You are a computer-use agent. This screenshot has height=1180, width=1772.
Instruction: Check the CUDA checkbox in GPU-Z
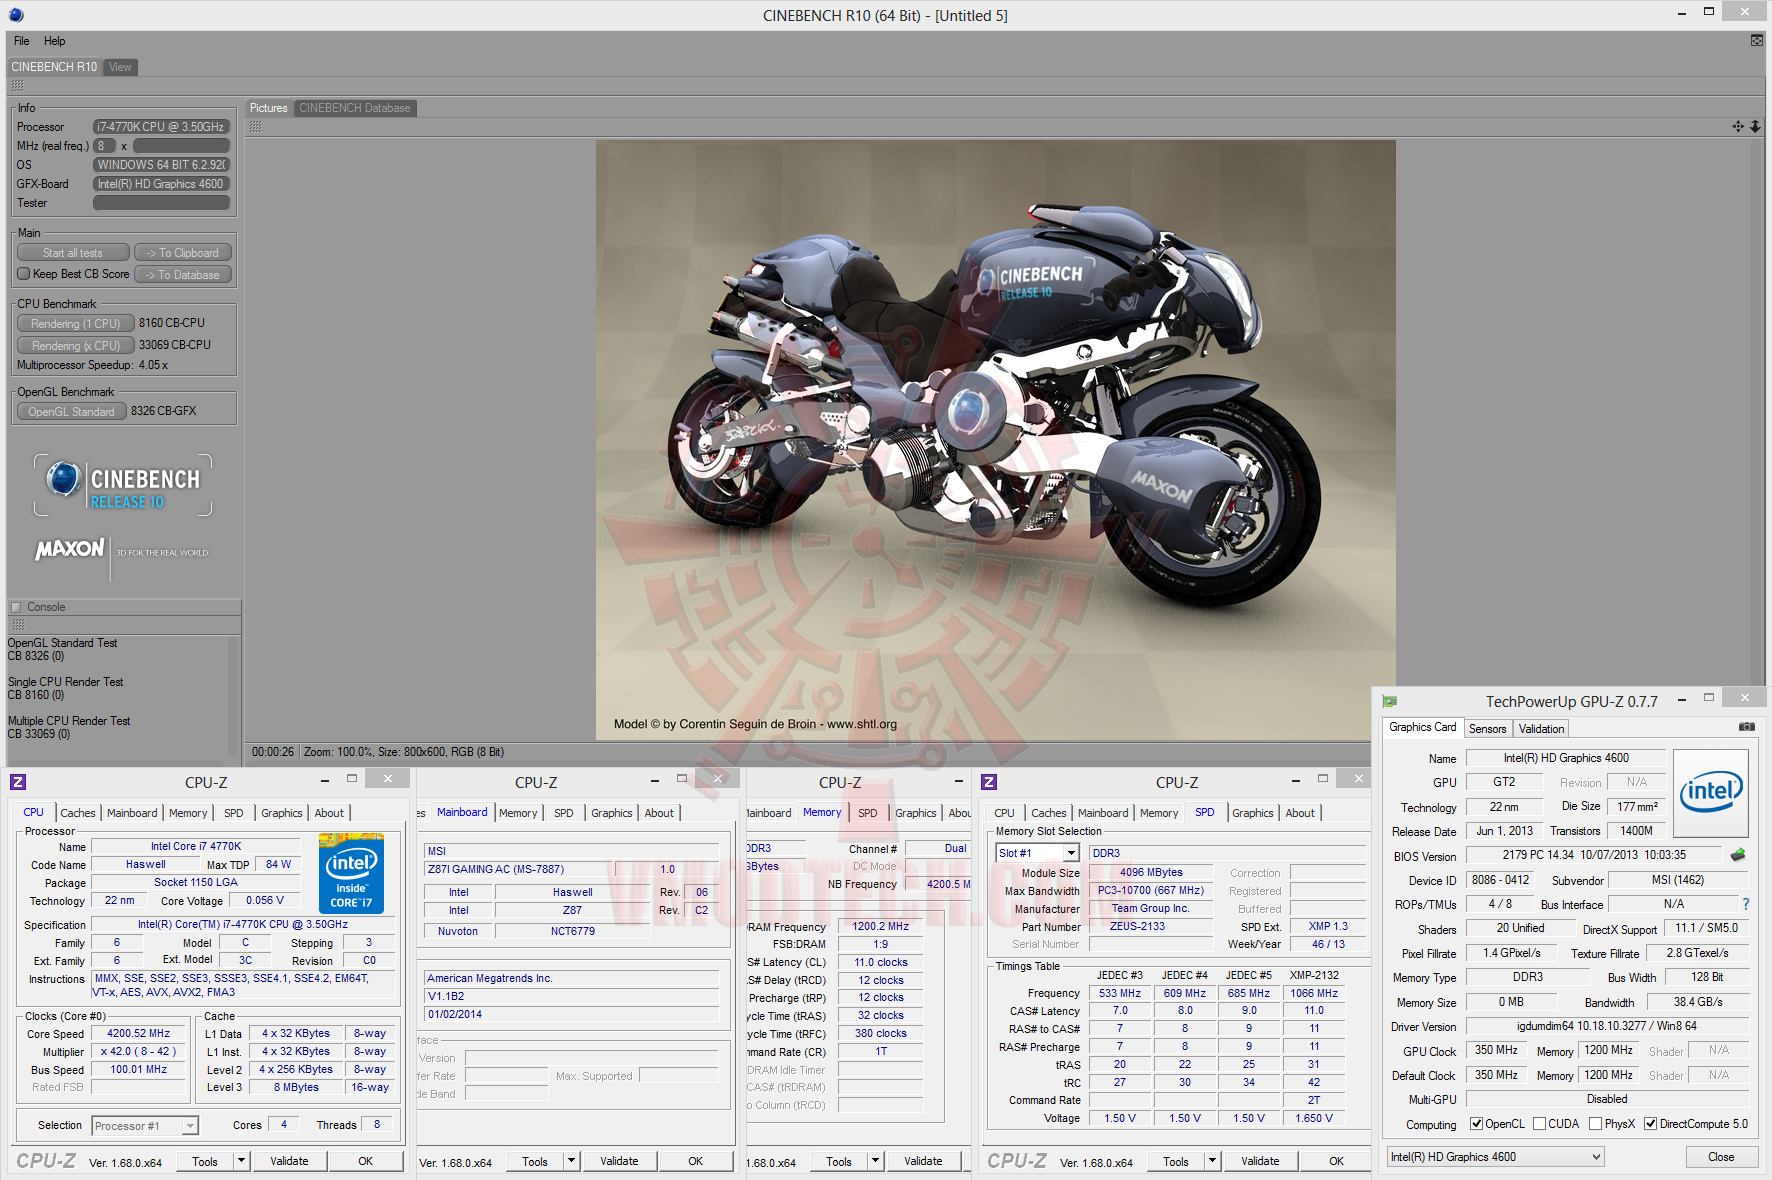1540,1124
